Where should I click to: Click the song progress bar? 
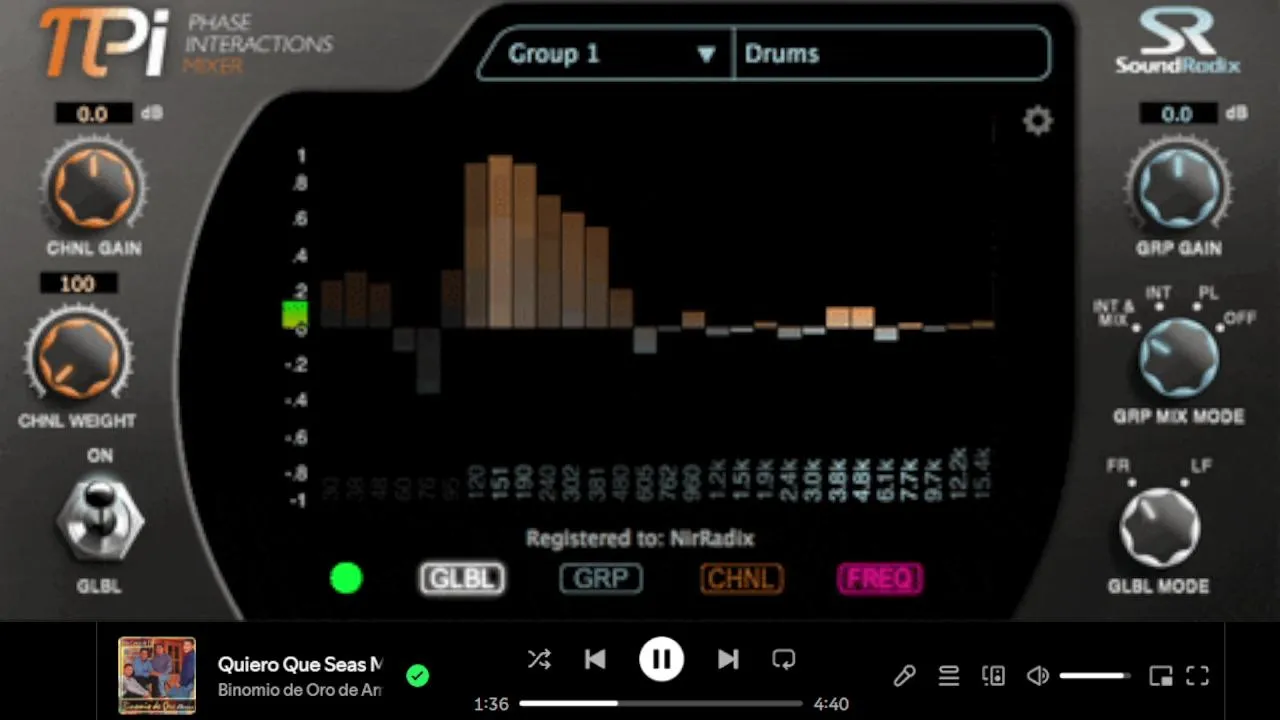(x=661, y=703)
